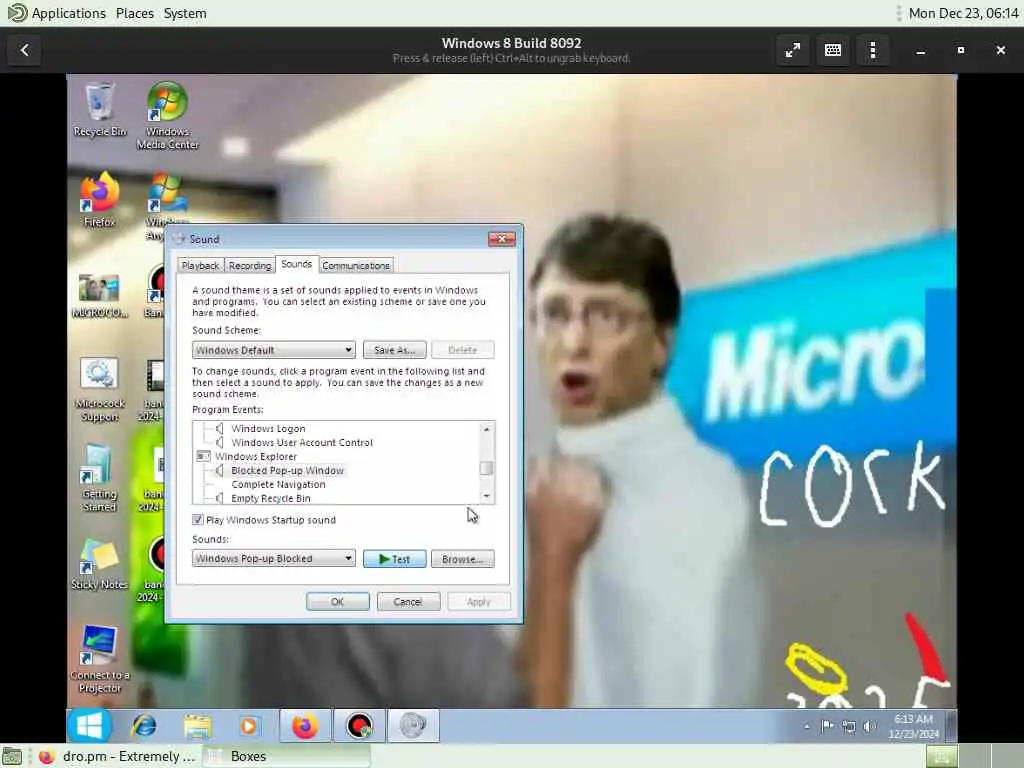This screenshot has width=1024, height=768.
Task: Open the Sounds dropdown showing Windows Pop-up Blocked
Action: [274, 558]
